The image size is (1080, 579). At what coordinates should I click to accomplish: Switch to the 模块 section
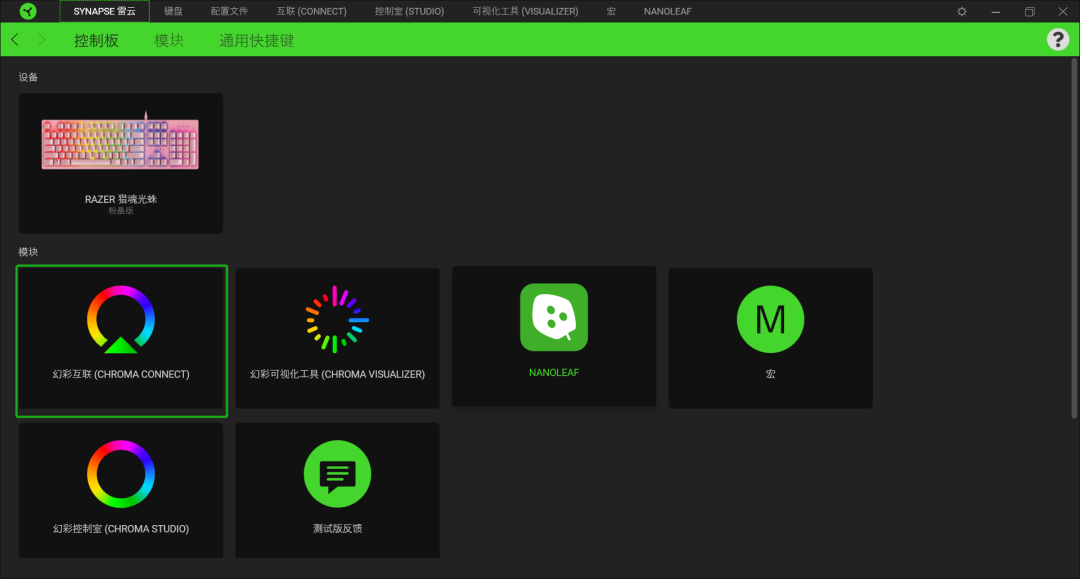[169, 39]
